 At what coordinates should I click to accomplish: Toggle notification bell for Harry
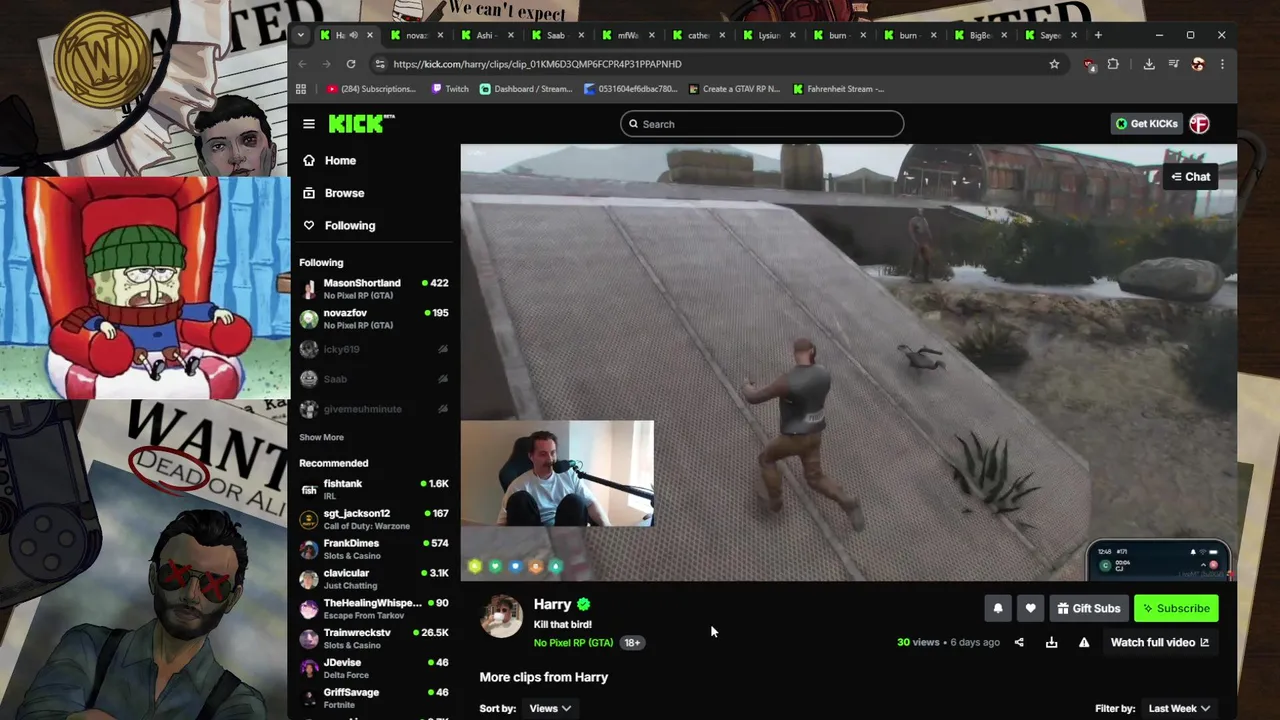click(997, 608)
